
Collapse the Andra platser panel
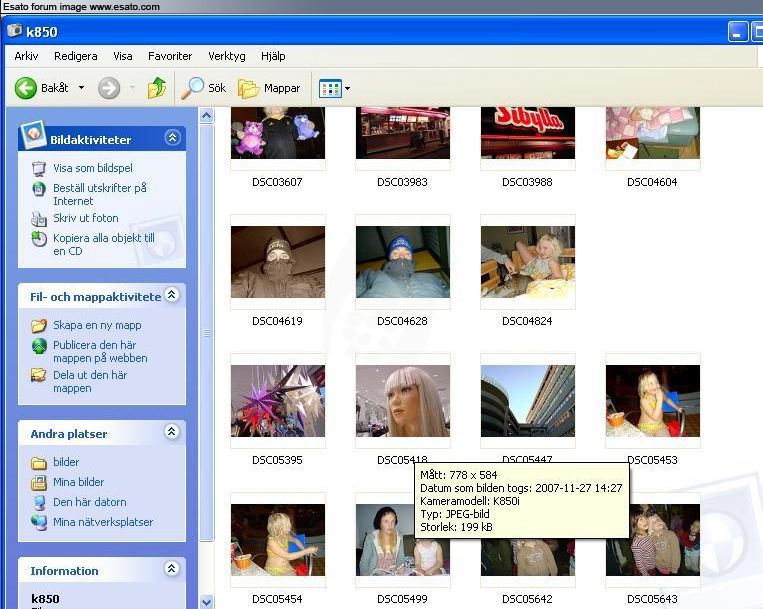point(172,431)
